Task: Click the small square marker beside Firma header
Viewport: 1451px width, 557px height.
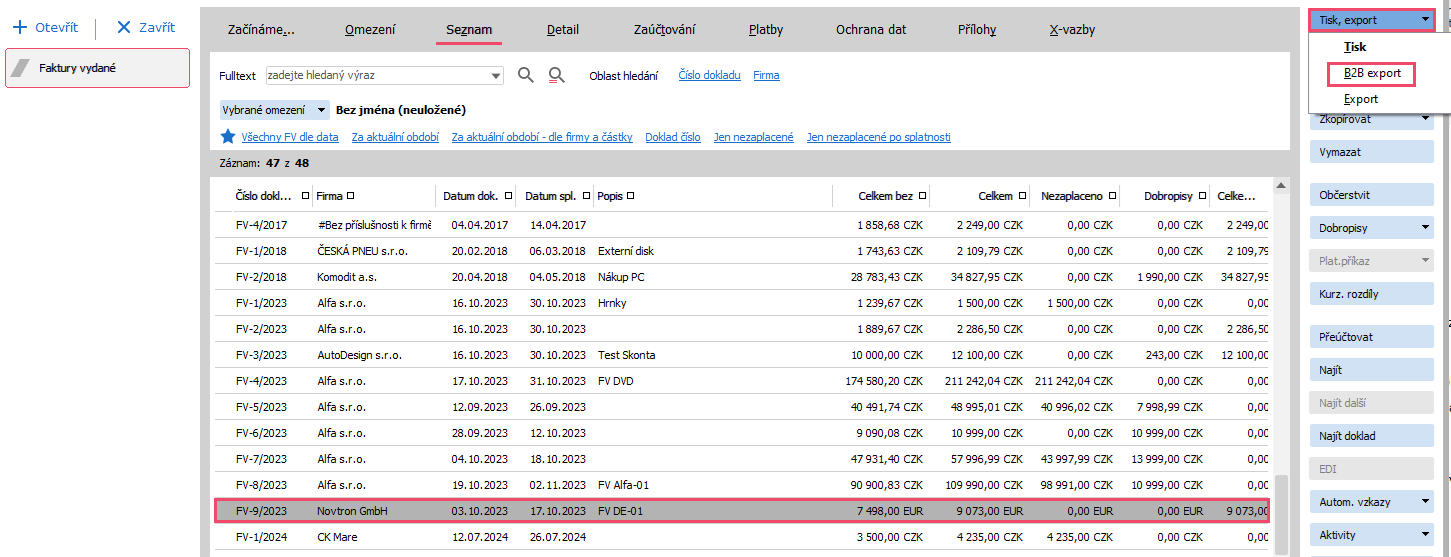Action: point(350,196)
